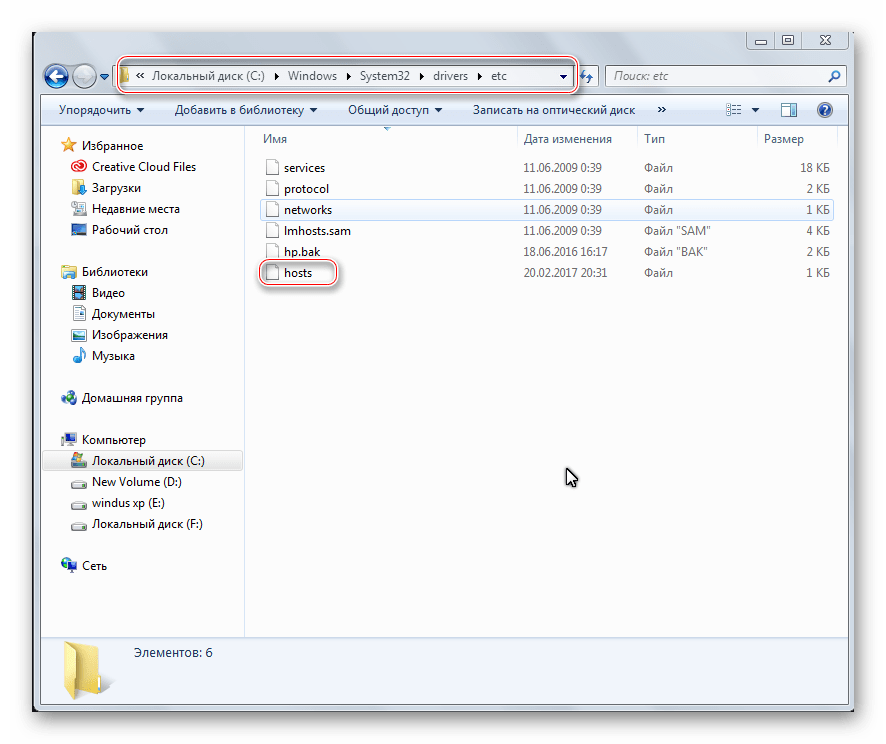
Task: Change view with the view icon button
Action: [x=733, y=110]
